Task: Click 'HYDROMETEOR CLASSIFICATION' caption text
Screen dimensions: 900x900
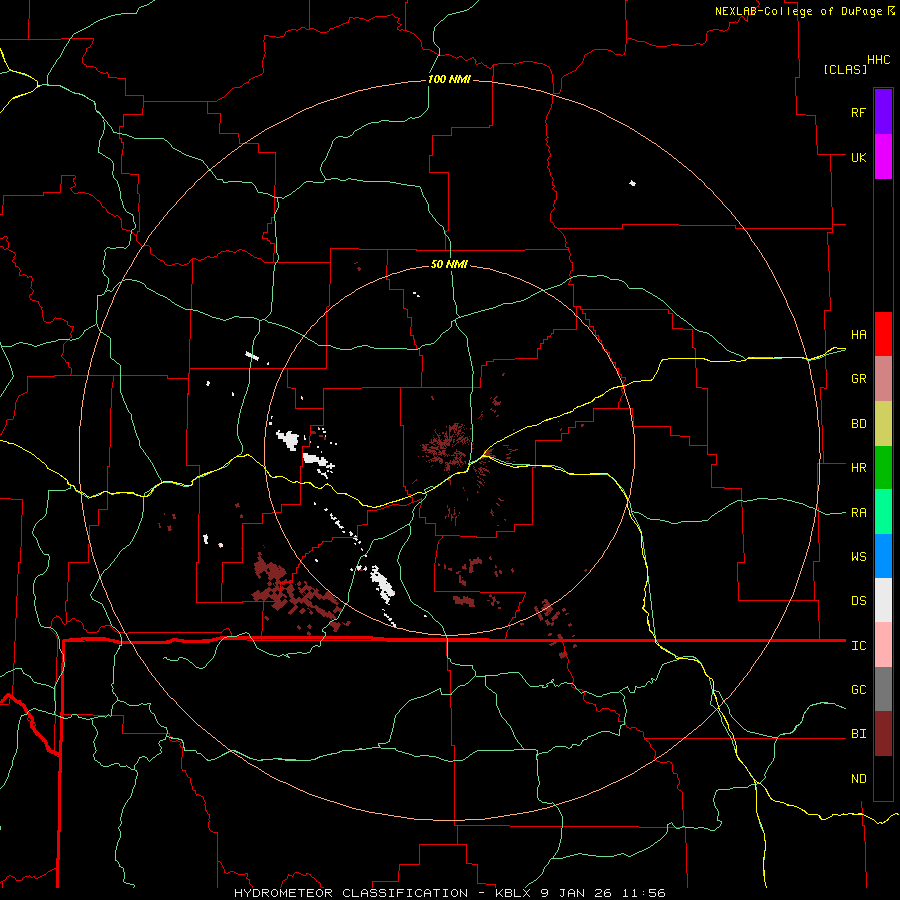Action: pyautogui.click(x=351, y=893)
